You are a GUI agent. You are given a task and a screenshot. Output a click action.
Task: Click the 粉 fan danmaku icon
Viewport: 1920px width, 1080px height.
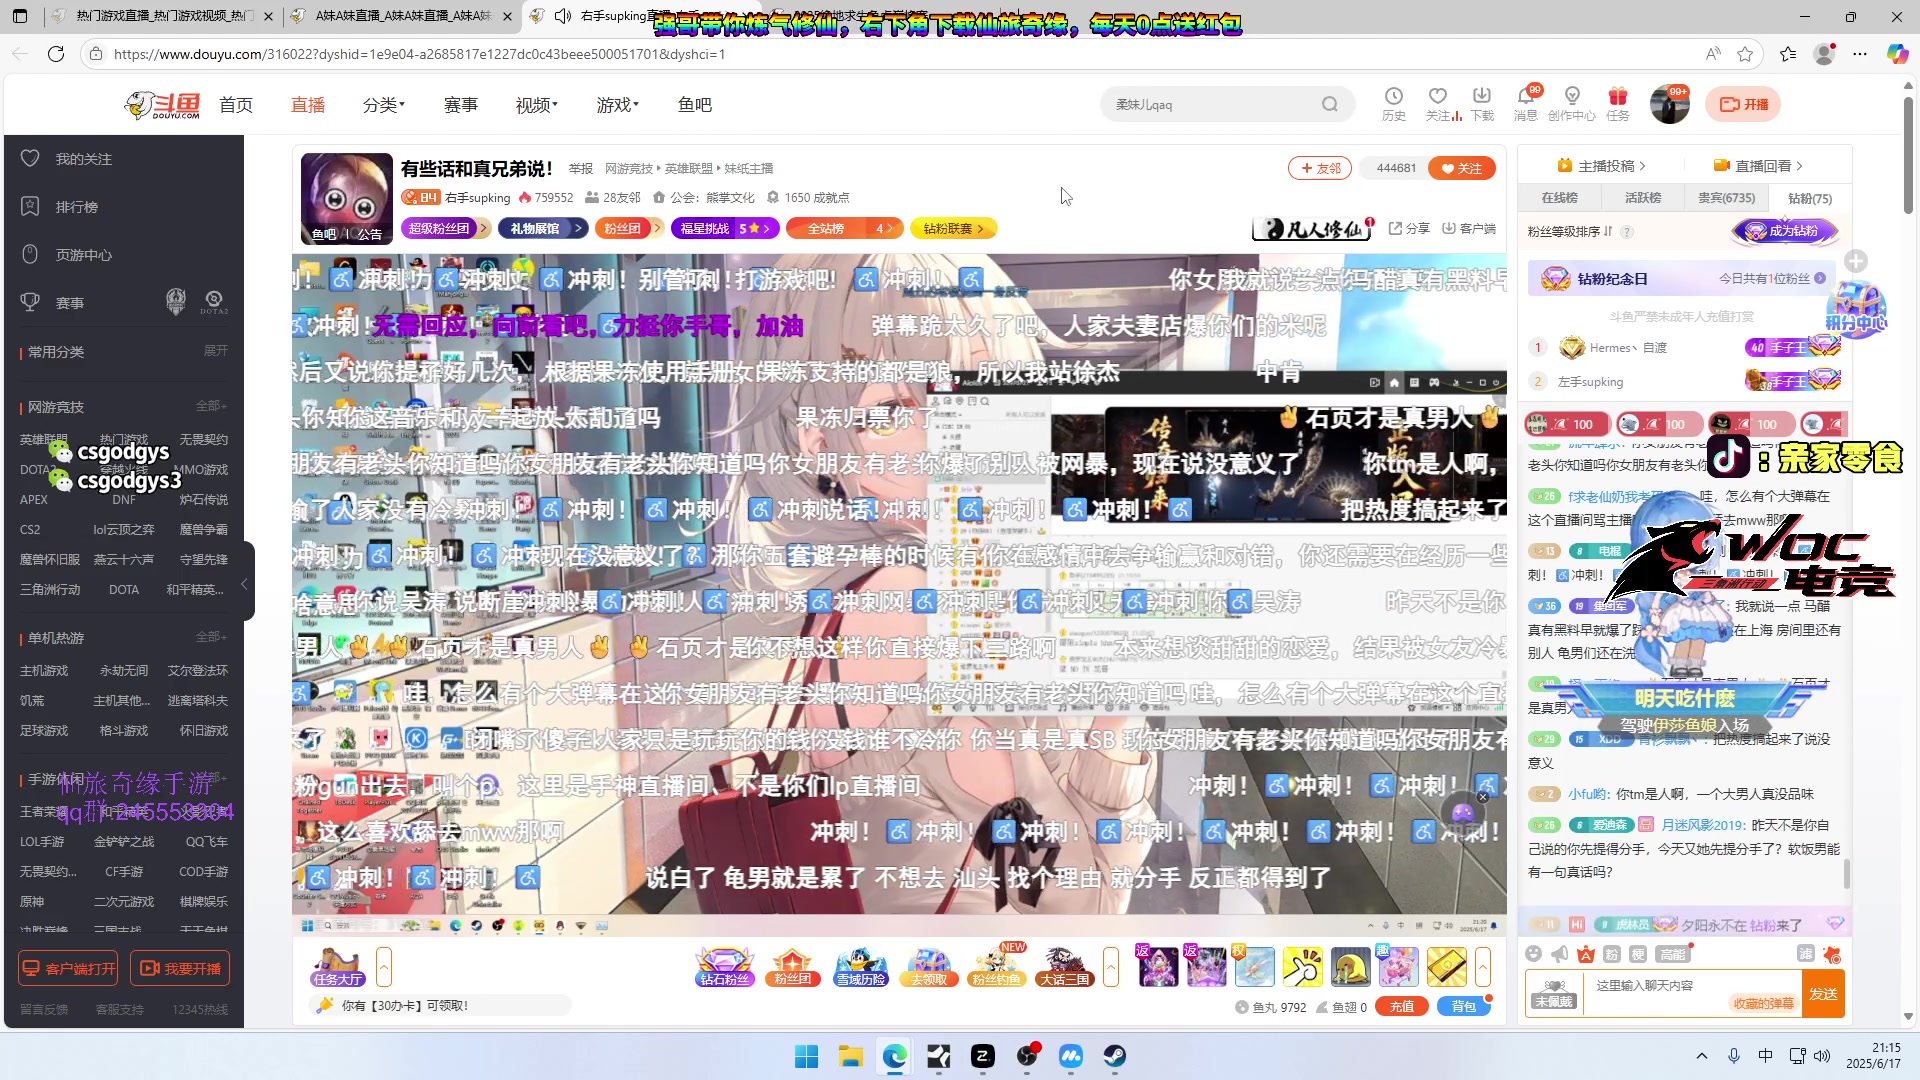pos(1611,954)
